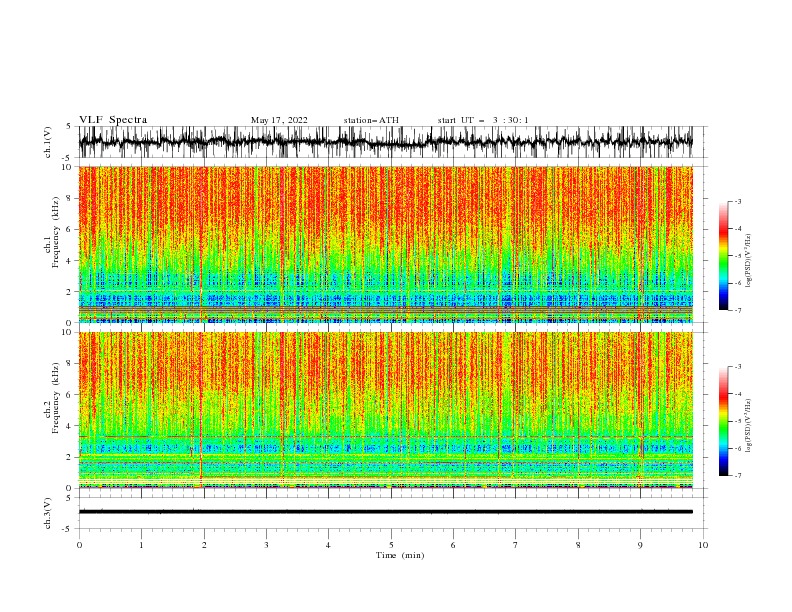Click the '8' kHz tick on ch.1 spectrogram

(x=69, y=198)
